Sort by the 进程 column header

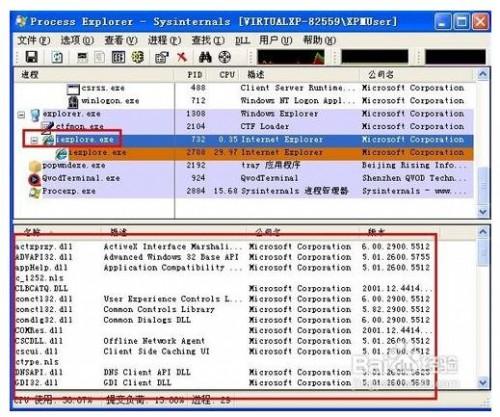coord(94,75)
